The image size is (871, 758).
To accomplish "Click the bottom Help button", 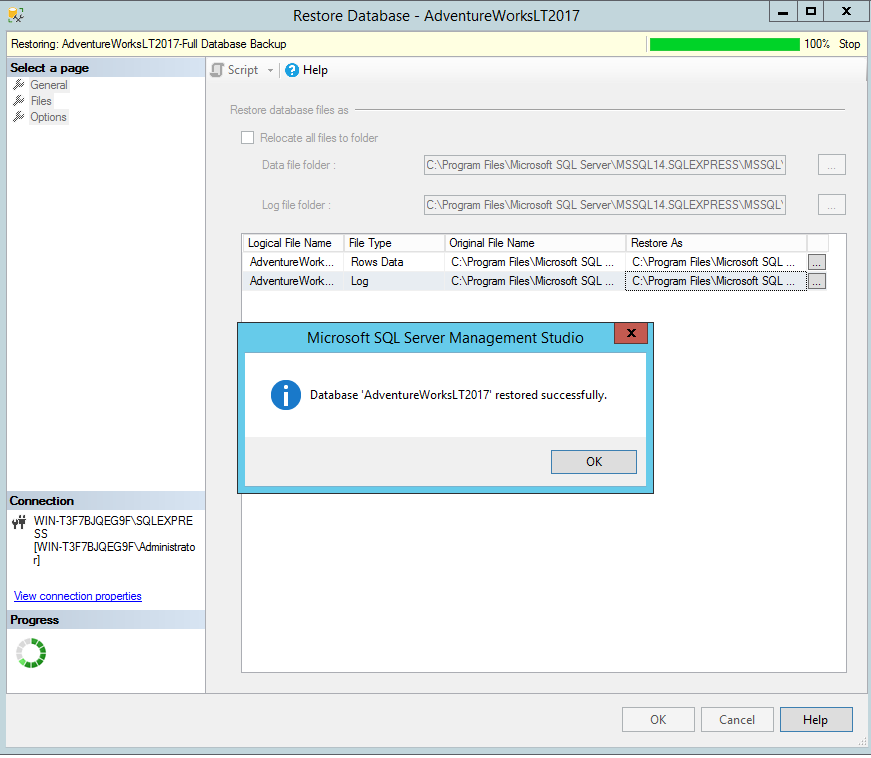I will 816,720.
